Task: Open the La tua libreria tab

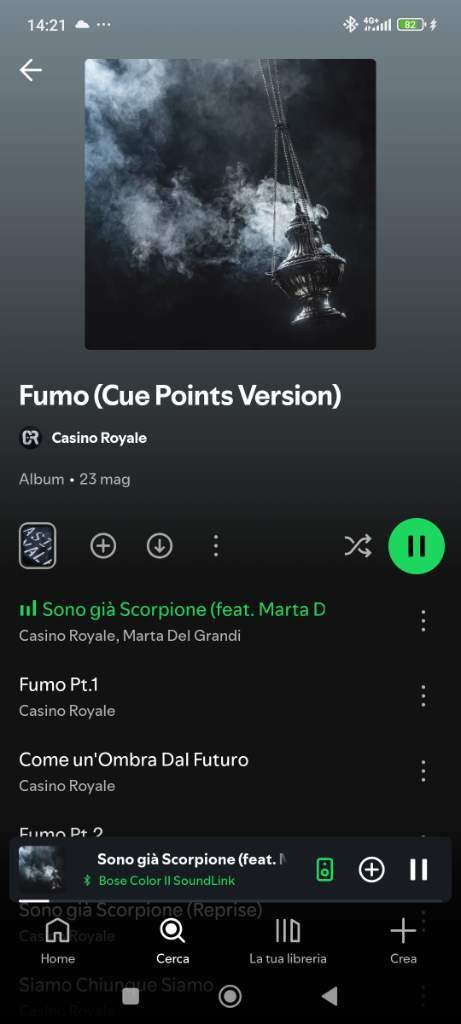Action: click(287, 940)
